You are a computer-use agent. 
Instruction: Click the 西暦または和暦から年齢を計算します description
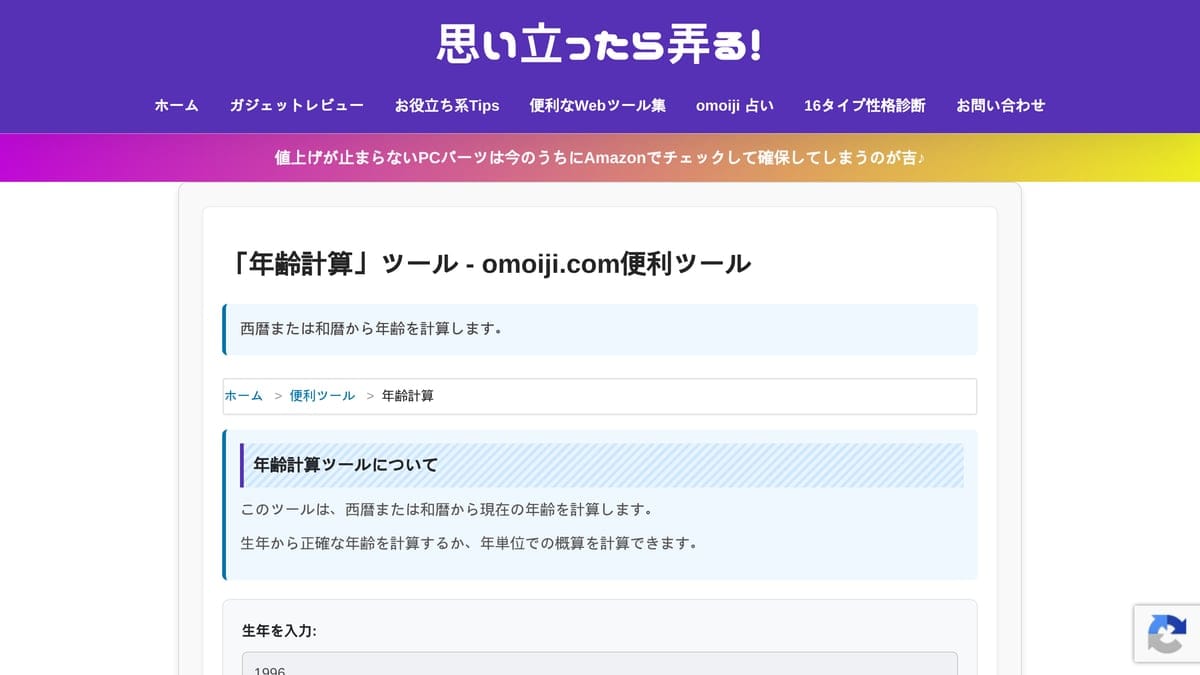click(371, 329)
